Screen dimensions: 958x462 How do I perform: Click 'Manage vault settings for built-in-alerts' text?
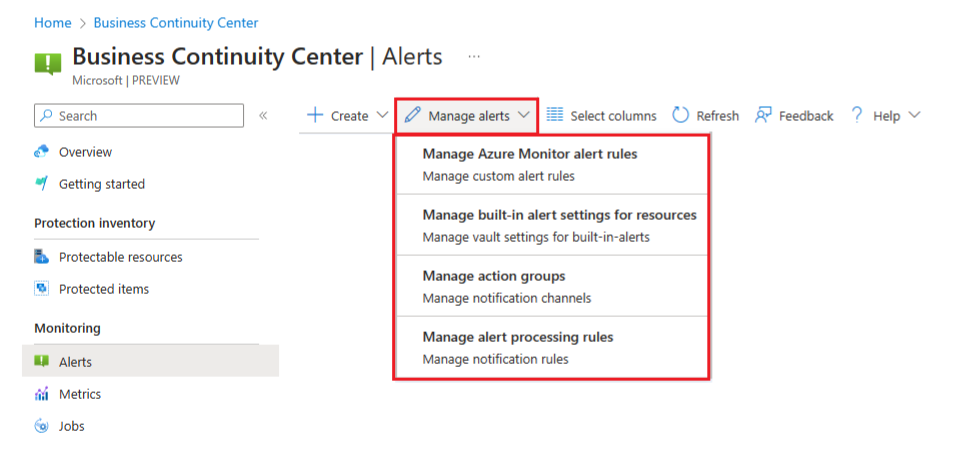click(536, 237)
